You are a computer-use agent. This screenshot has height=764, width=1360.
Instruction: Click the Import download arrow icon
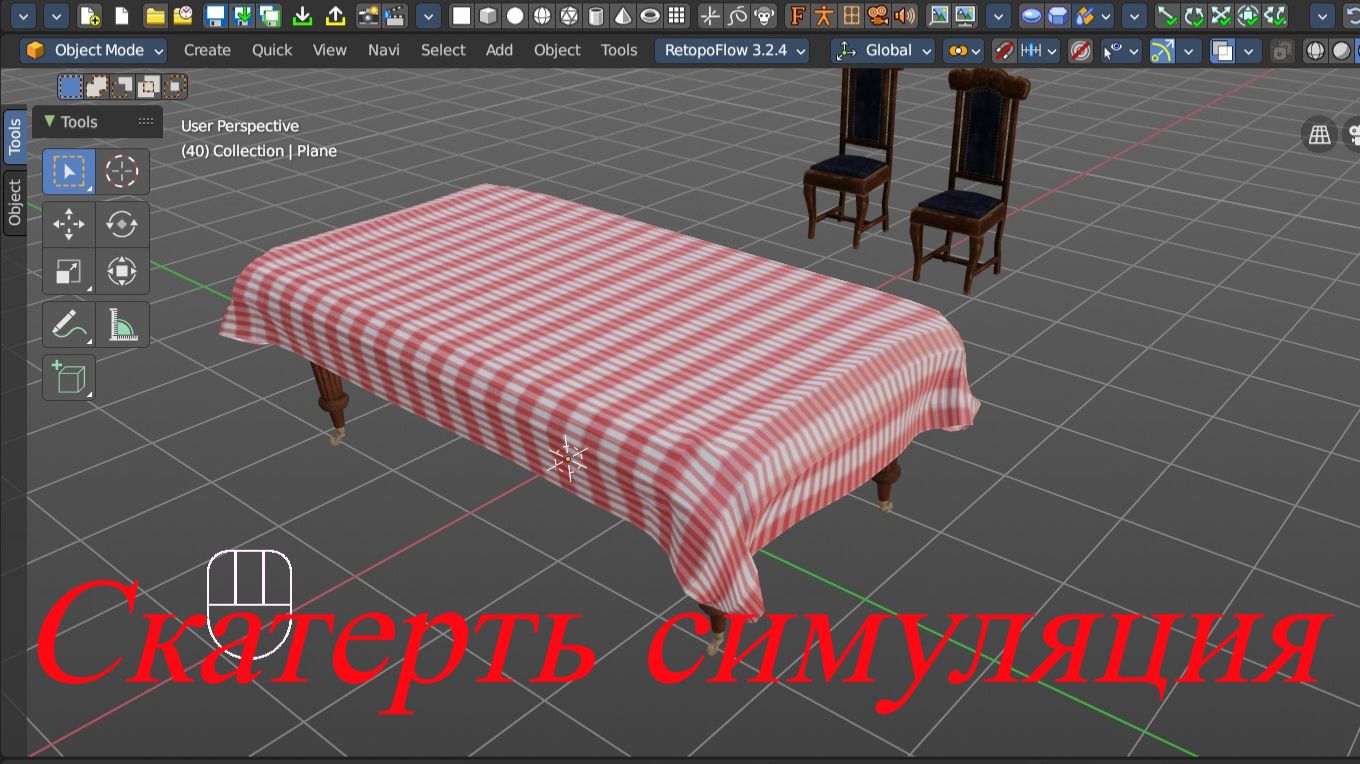[303, 16]
